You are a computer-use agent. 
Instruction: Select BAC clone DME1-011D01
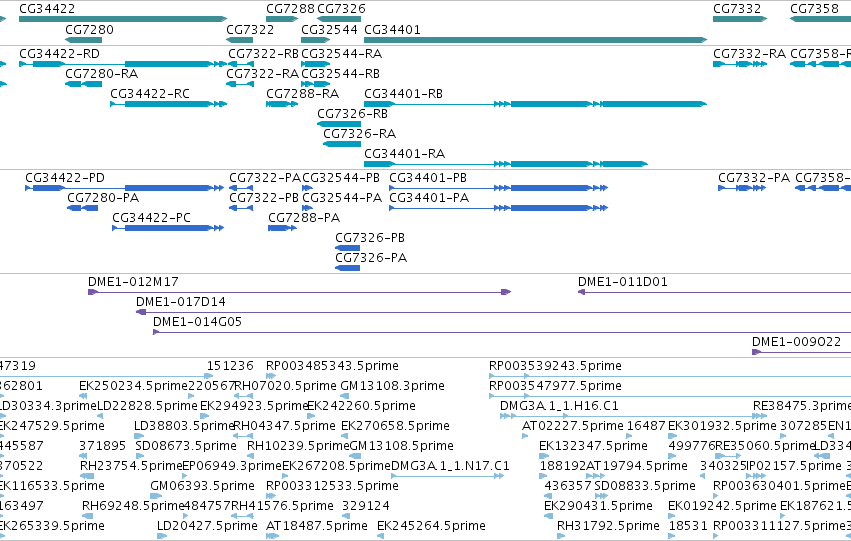tap(714, 292)
